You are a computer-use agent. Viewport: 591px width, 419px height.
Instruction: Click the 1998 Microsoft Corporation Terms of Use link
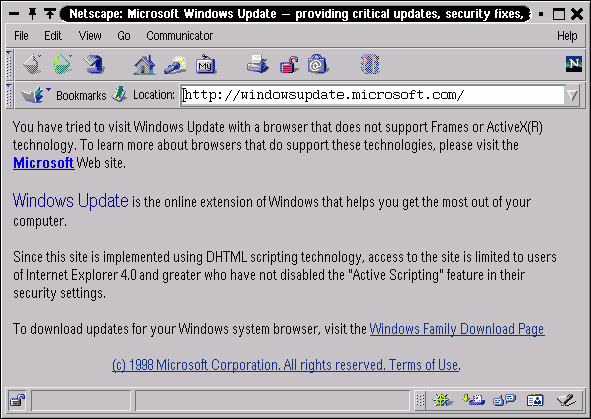[x=286, y=365]
